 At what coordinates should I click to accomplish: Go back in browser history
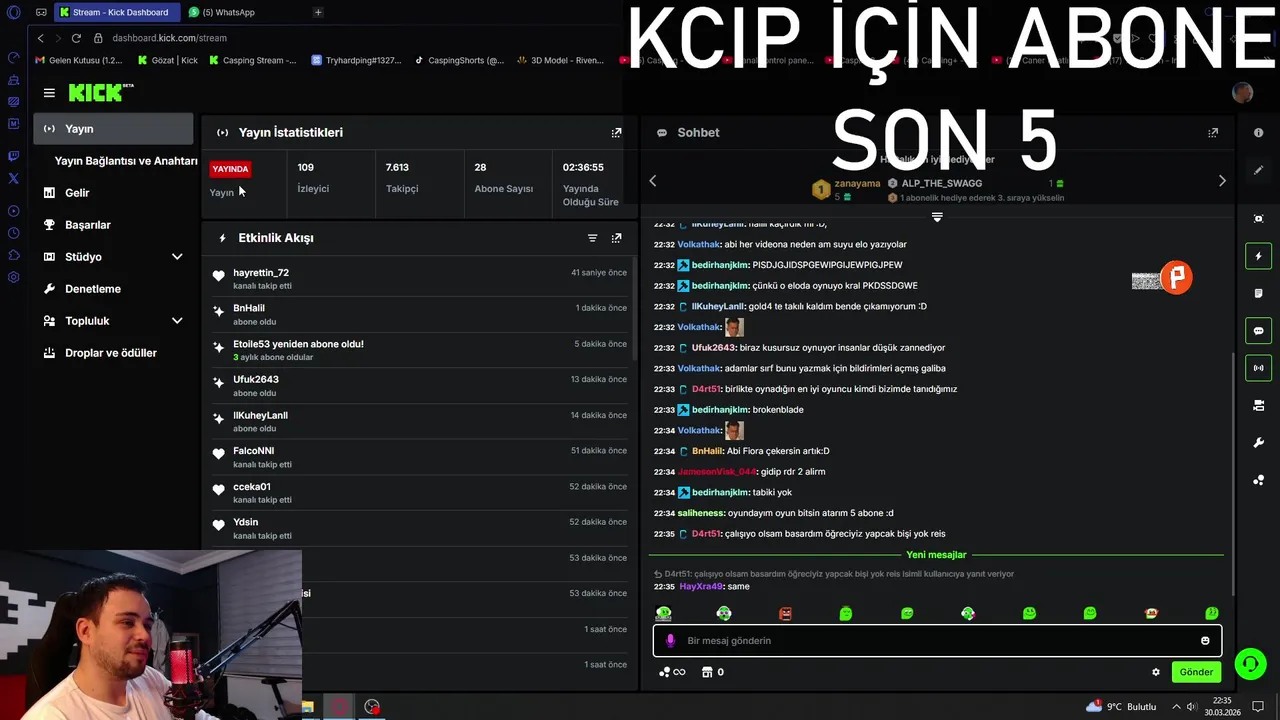(x=40, y=38)
